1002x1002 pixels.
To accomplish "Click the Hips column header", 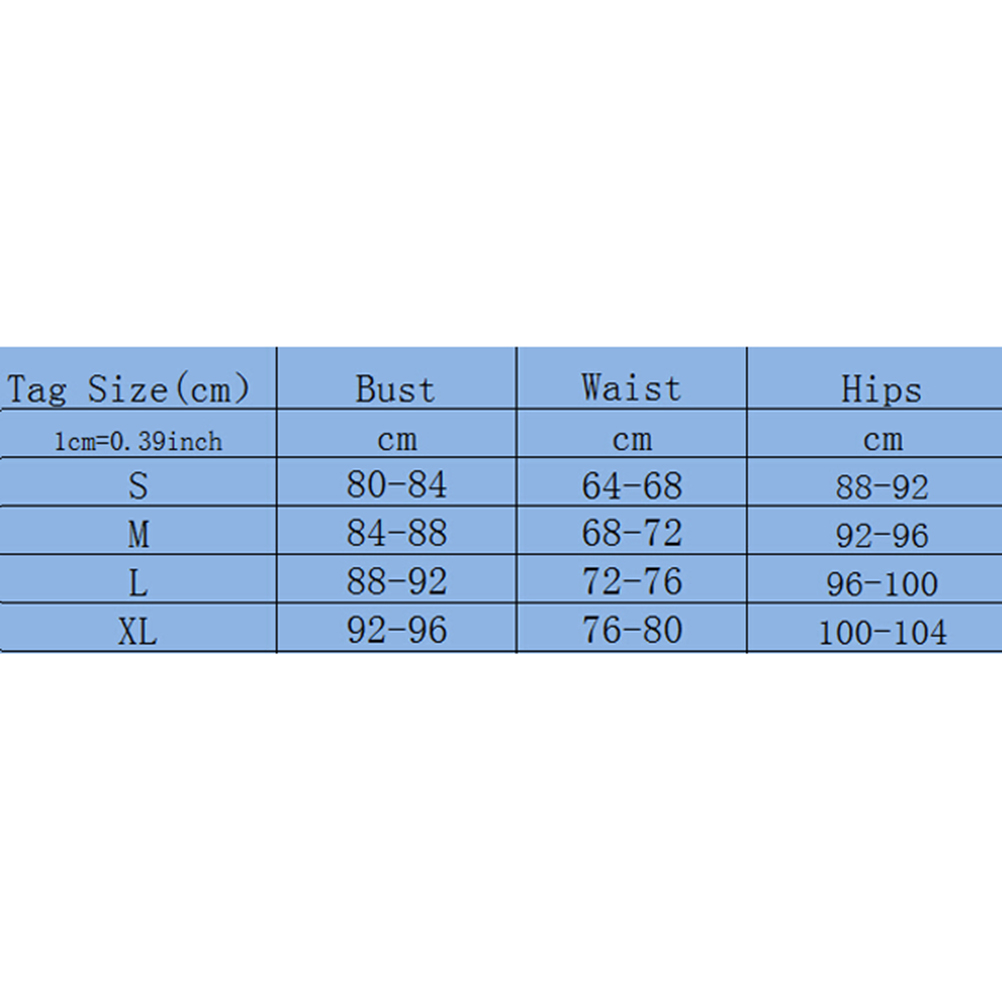I will tap(881, 388).
